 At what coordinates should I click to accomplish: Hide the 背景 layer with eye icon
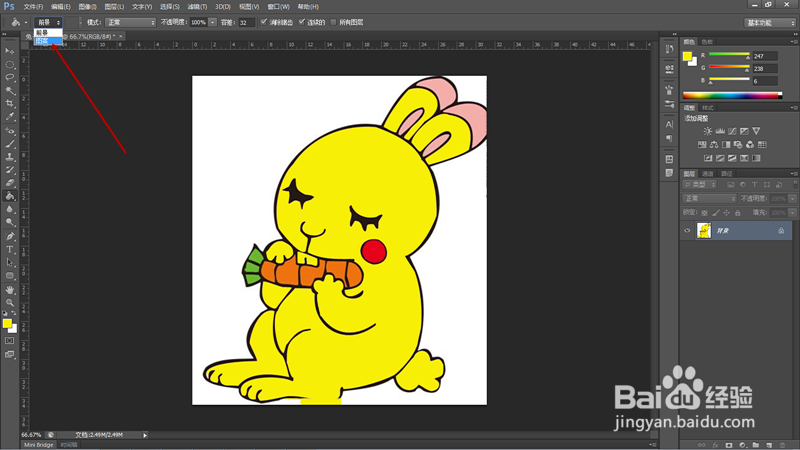(x=687, y=231)
